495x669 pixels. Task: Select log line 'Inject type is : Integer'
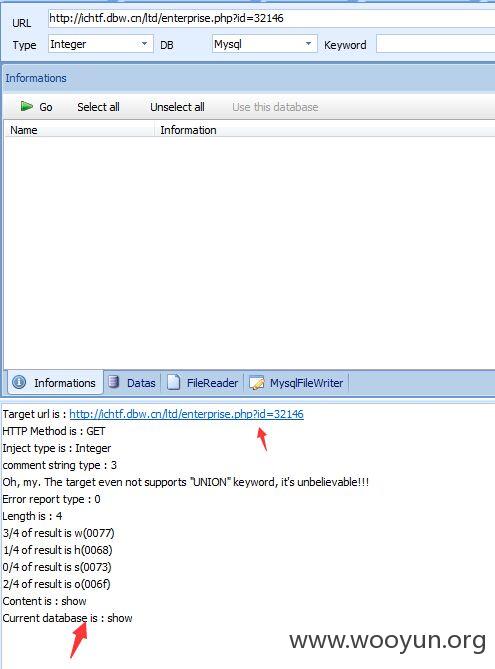tap(57, 448)
